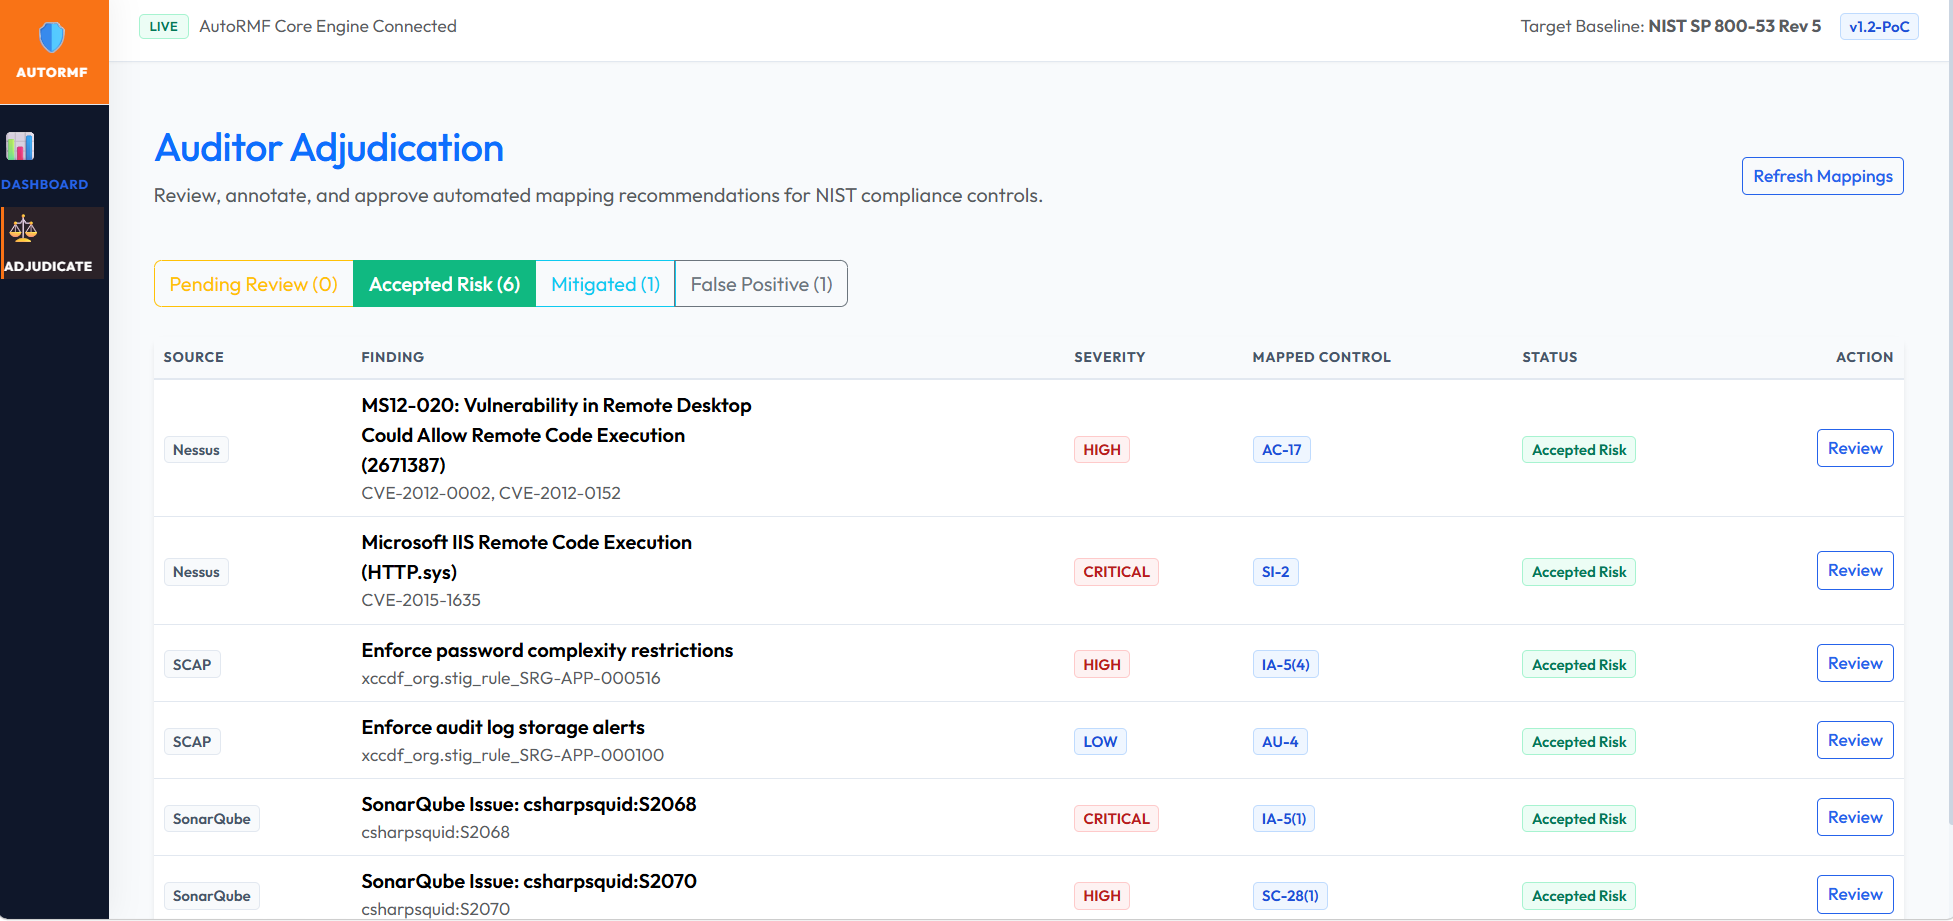Click Accepted Risk status on AU-4 row
Image resolution: width=1953 pixels, height=921 pixels.
tap(1579, 742)
